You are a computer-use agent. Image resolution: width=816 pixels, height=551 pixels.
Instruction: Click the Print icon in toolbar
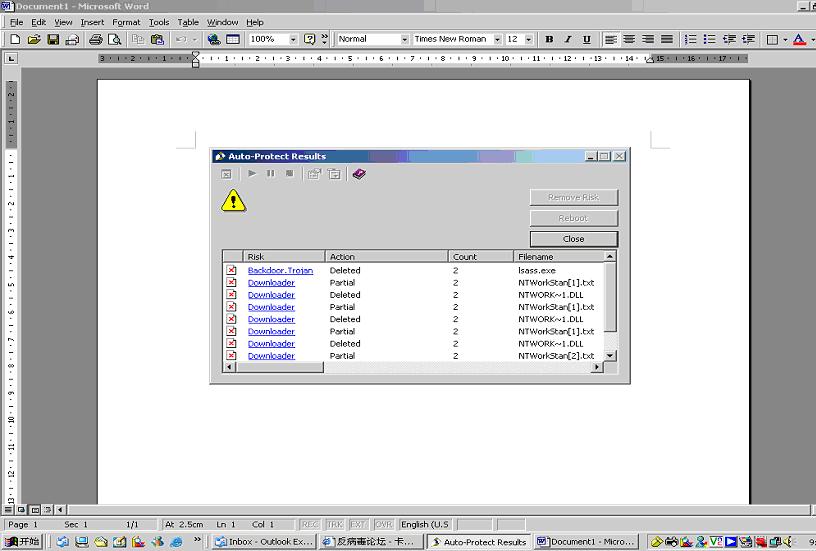pos(96,40)
